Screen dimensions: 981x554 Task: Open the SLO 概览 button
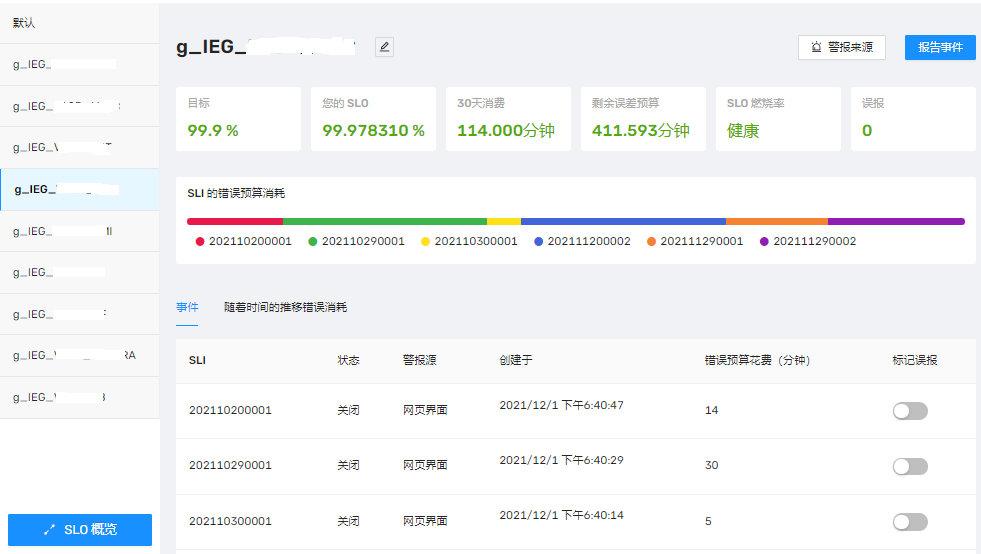80,530
